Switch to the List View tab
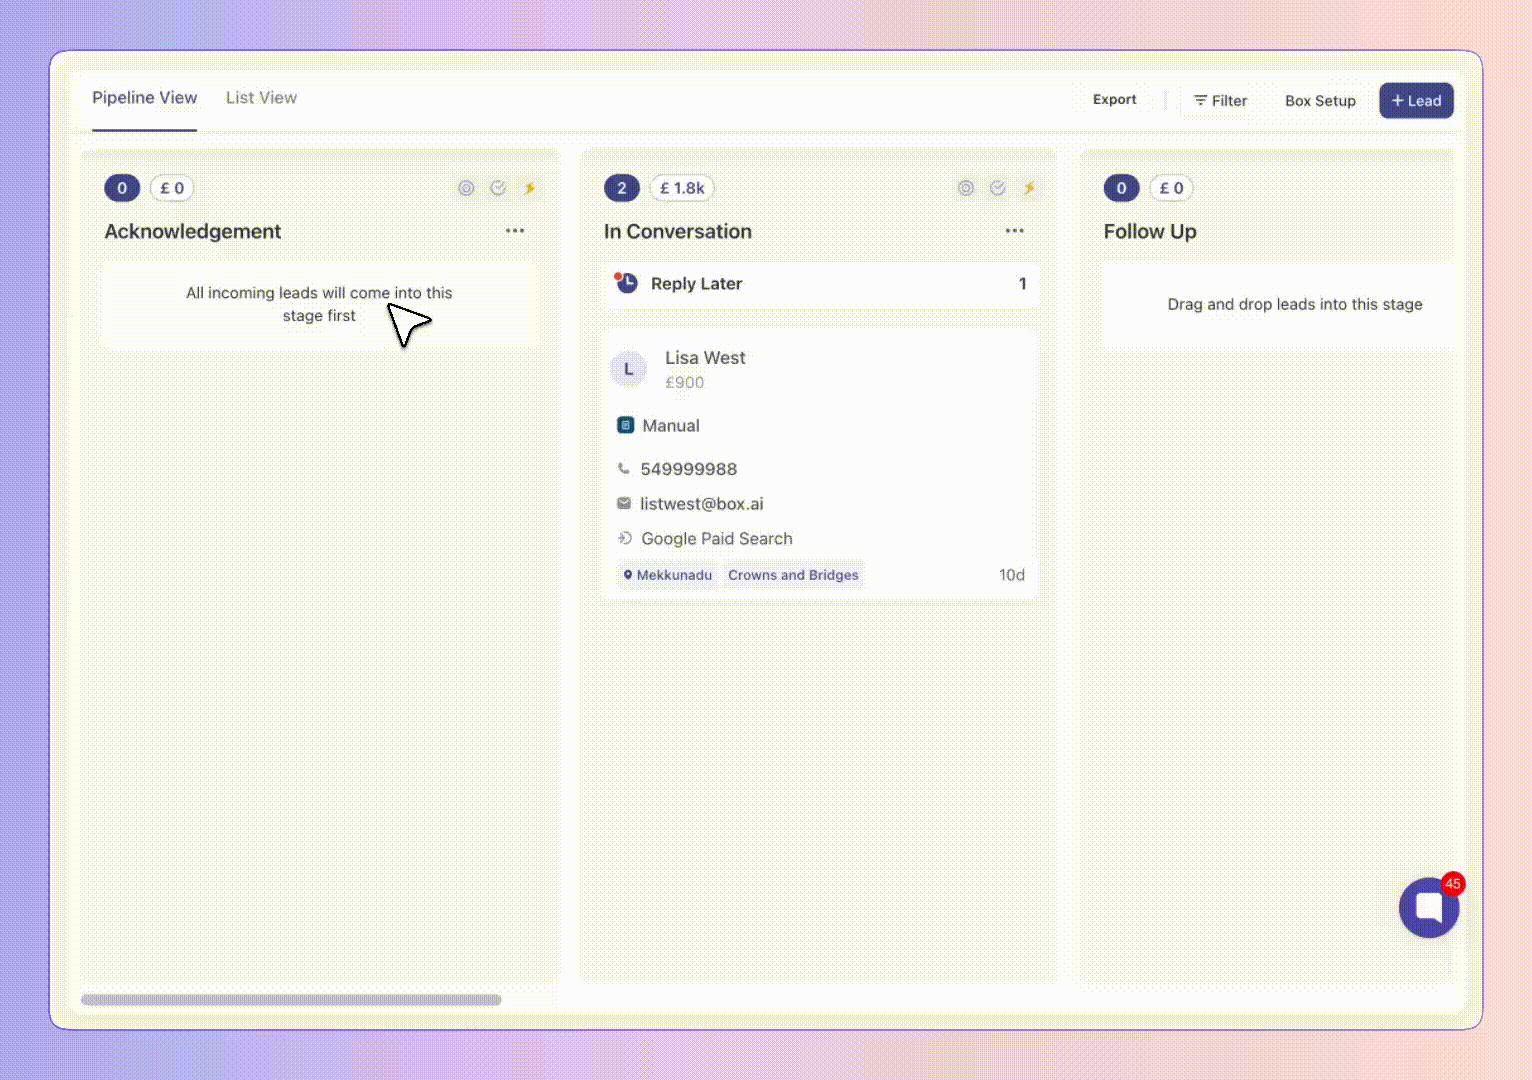This screenshot has height=1080, width=1532. 261,98
